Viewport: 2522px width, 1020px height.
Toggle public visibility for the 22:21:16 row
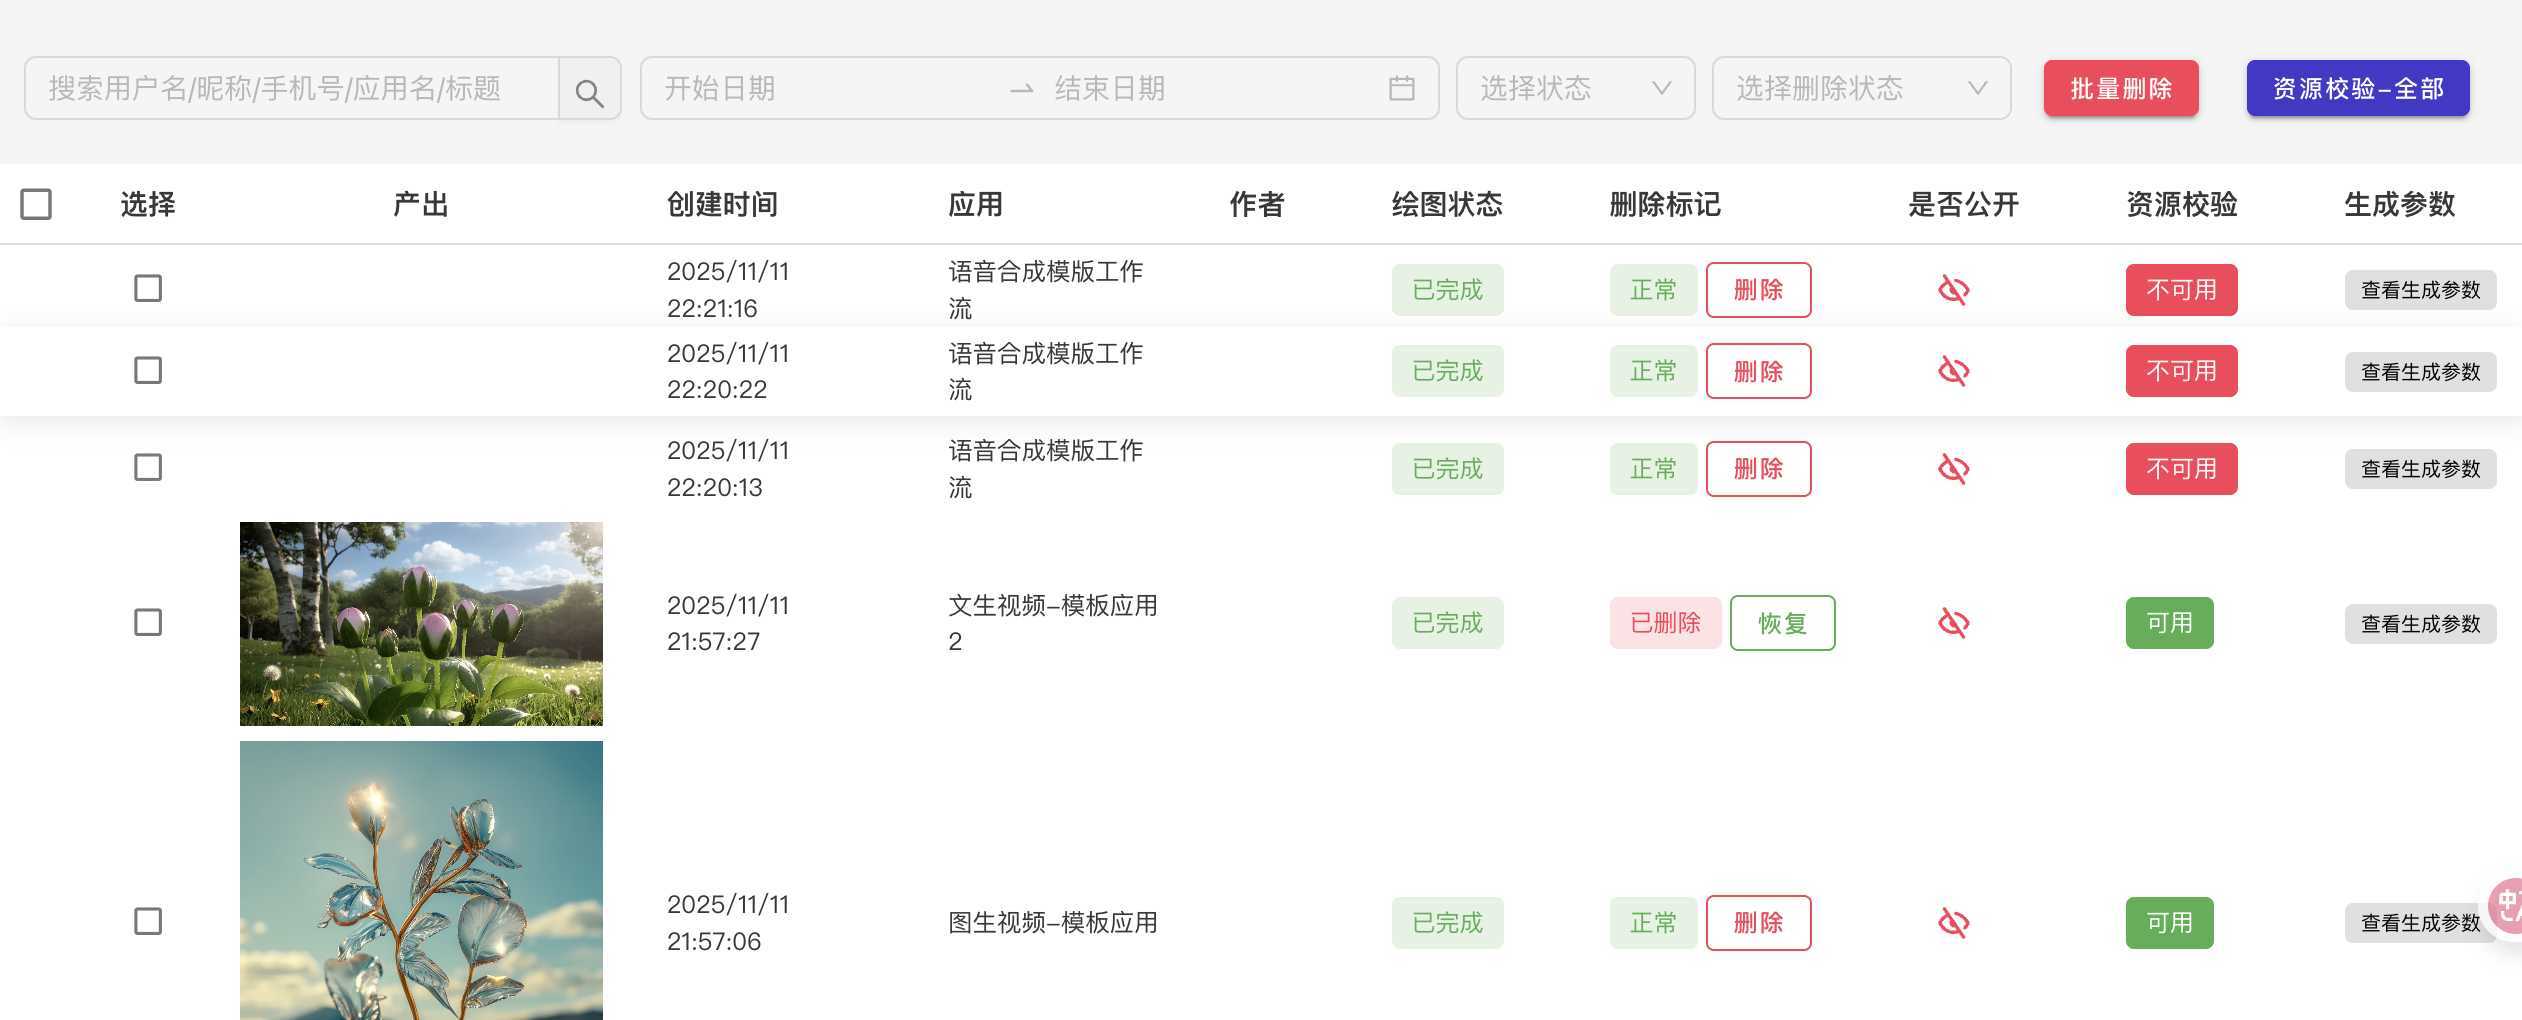tap(1953, 290)
